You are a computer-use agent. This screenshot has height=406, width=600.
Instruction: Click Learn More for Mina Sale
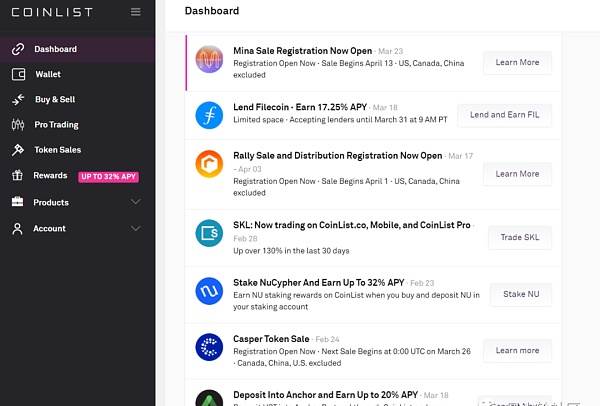coord(517,62)
